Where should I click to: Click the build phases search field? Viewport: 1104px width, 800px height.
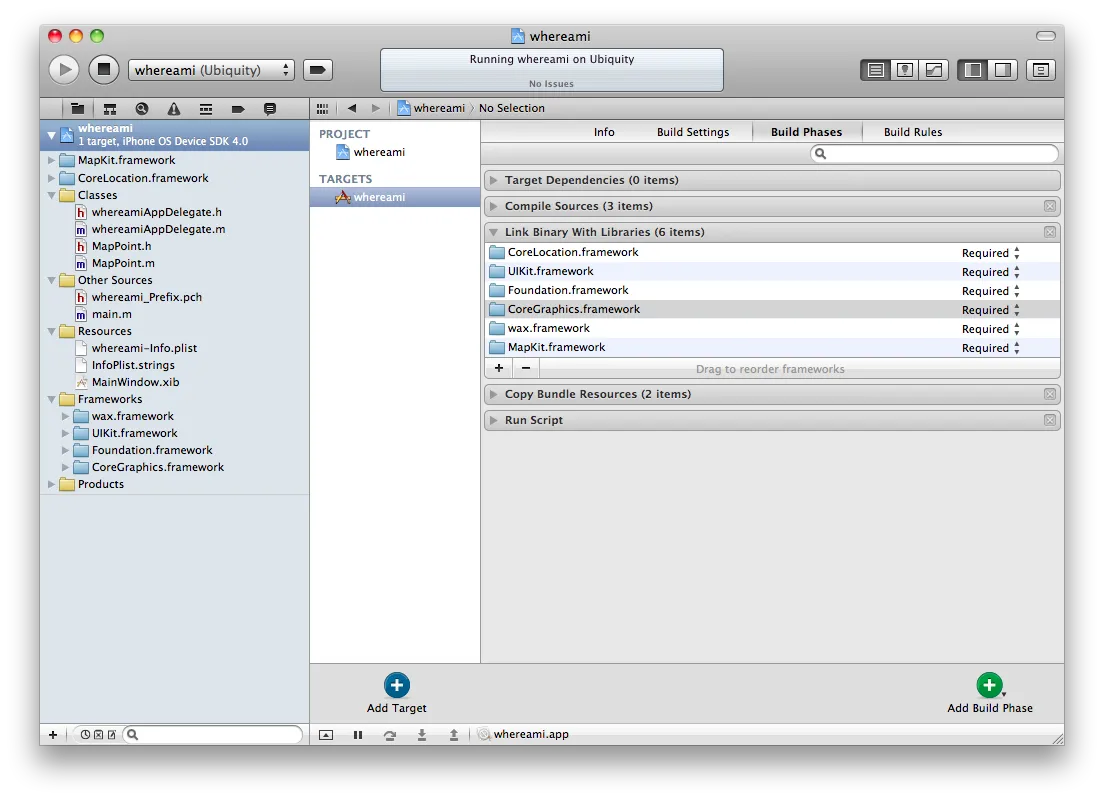tap(934, 154)
